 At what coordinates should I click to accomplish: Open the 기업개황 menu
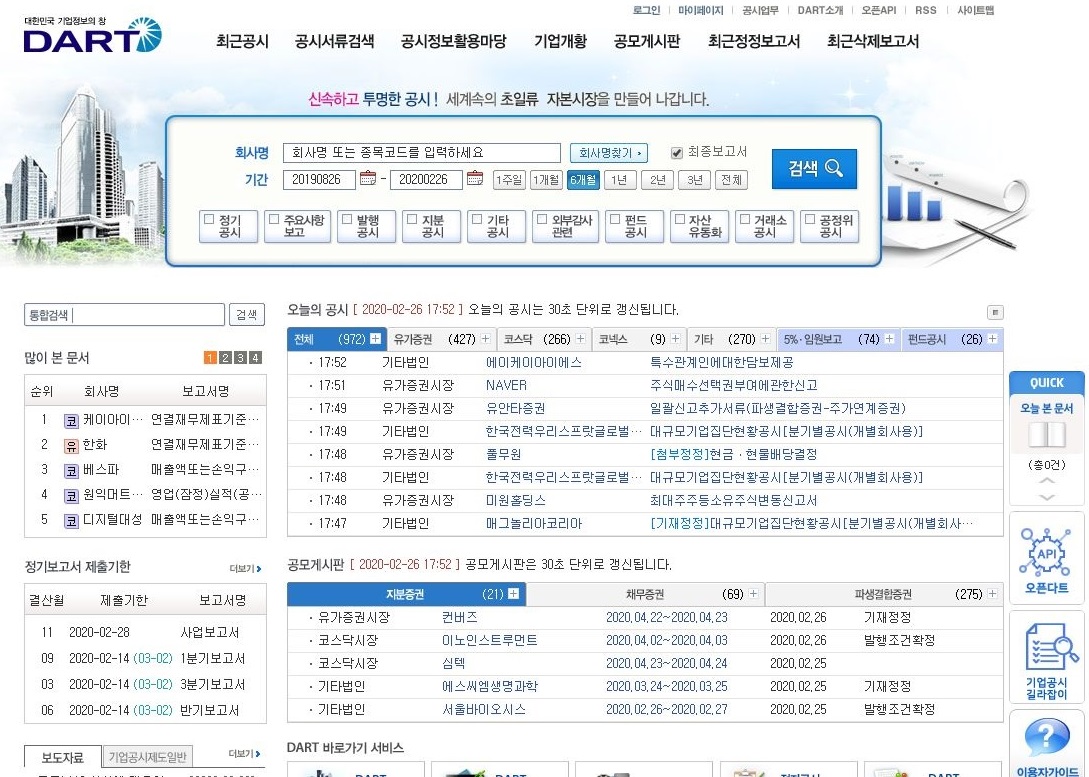point(560,42)
